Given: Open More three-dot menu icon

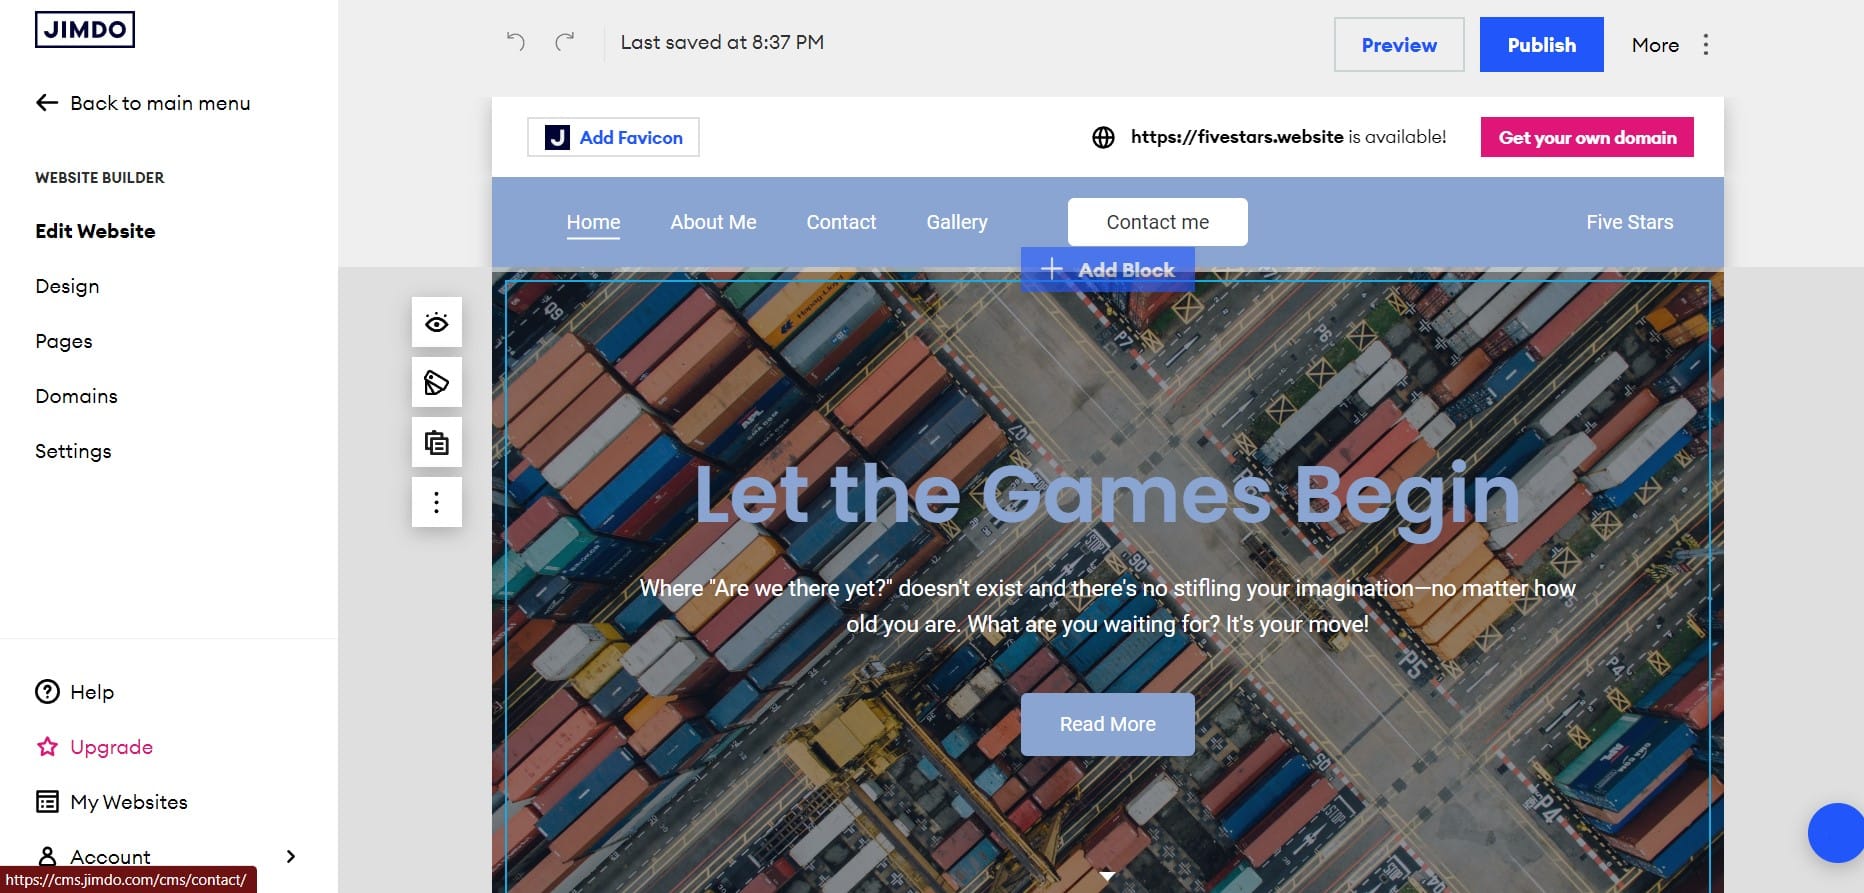Looking at the screenshot, I should (x=1706, y=45).
